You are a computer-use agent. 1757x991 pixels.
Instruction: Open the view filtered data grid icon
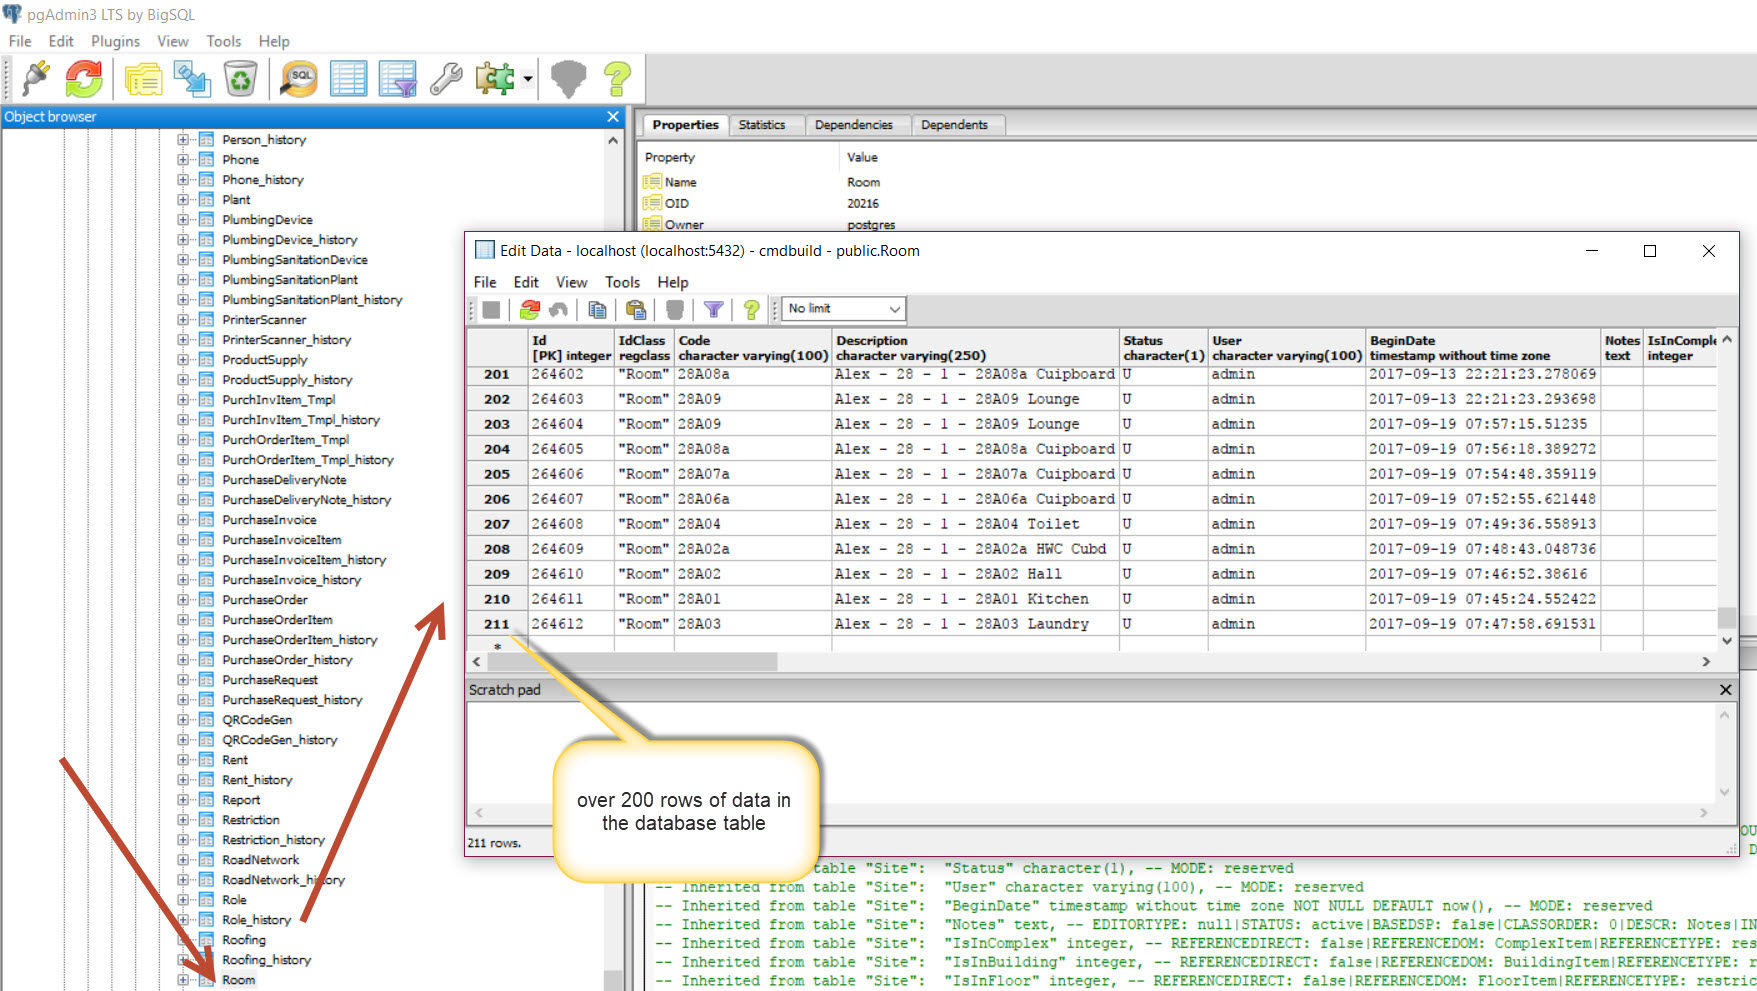coord(397,79)
